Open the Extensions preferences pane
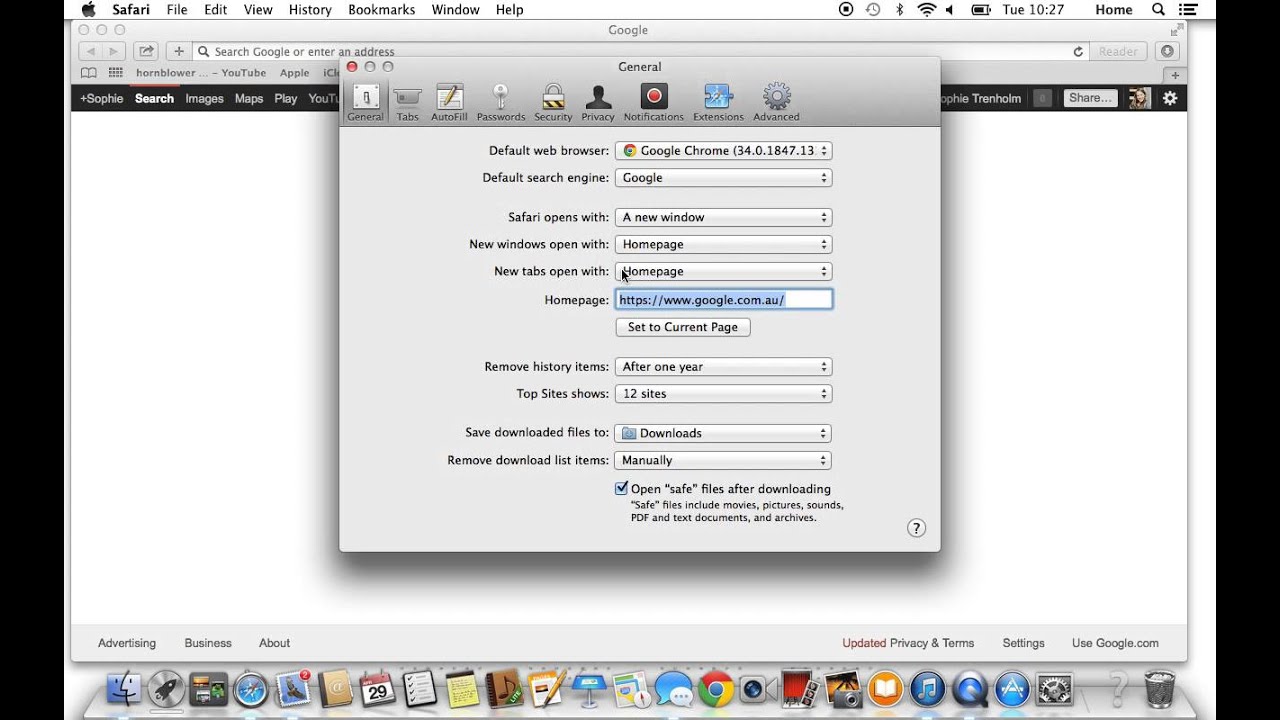This screenshot has width=1280, height=720. (718, 103)
